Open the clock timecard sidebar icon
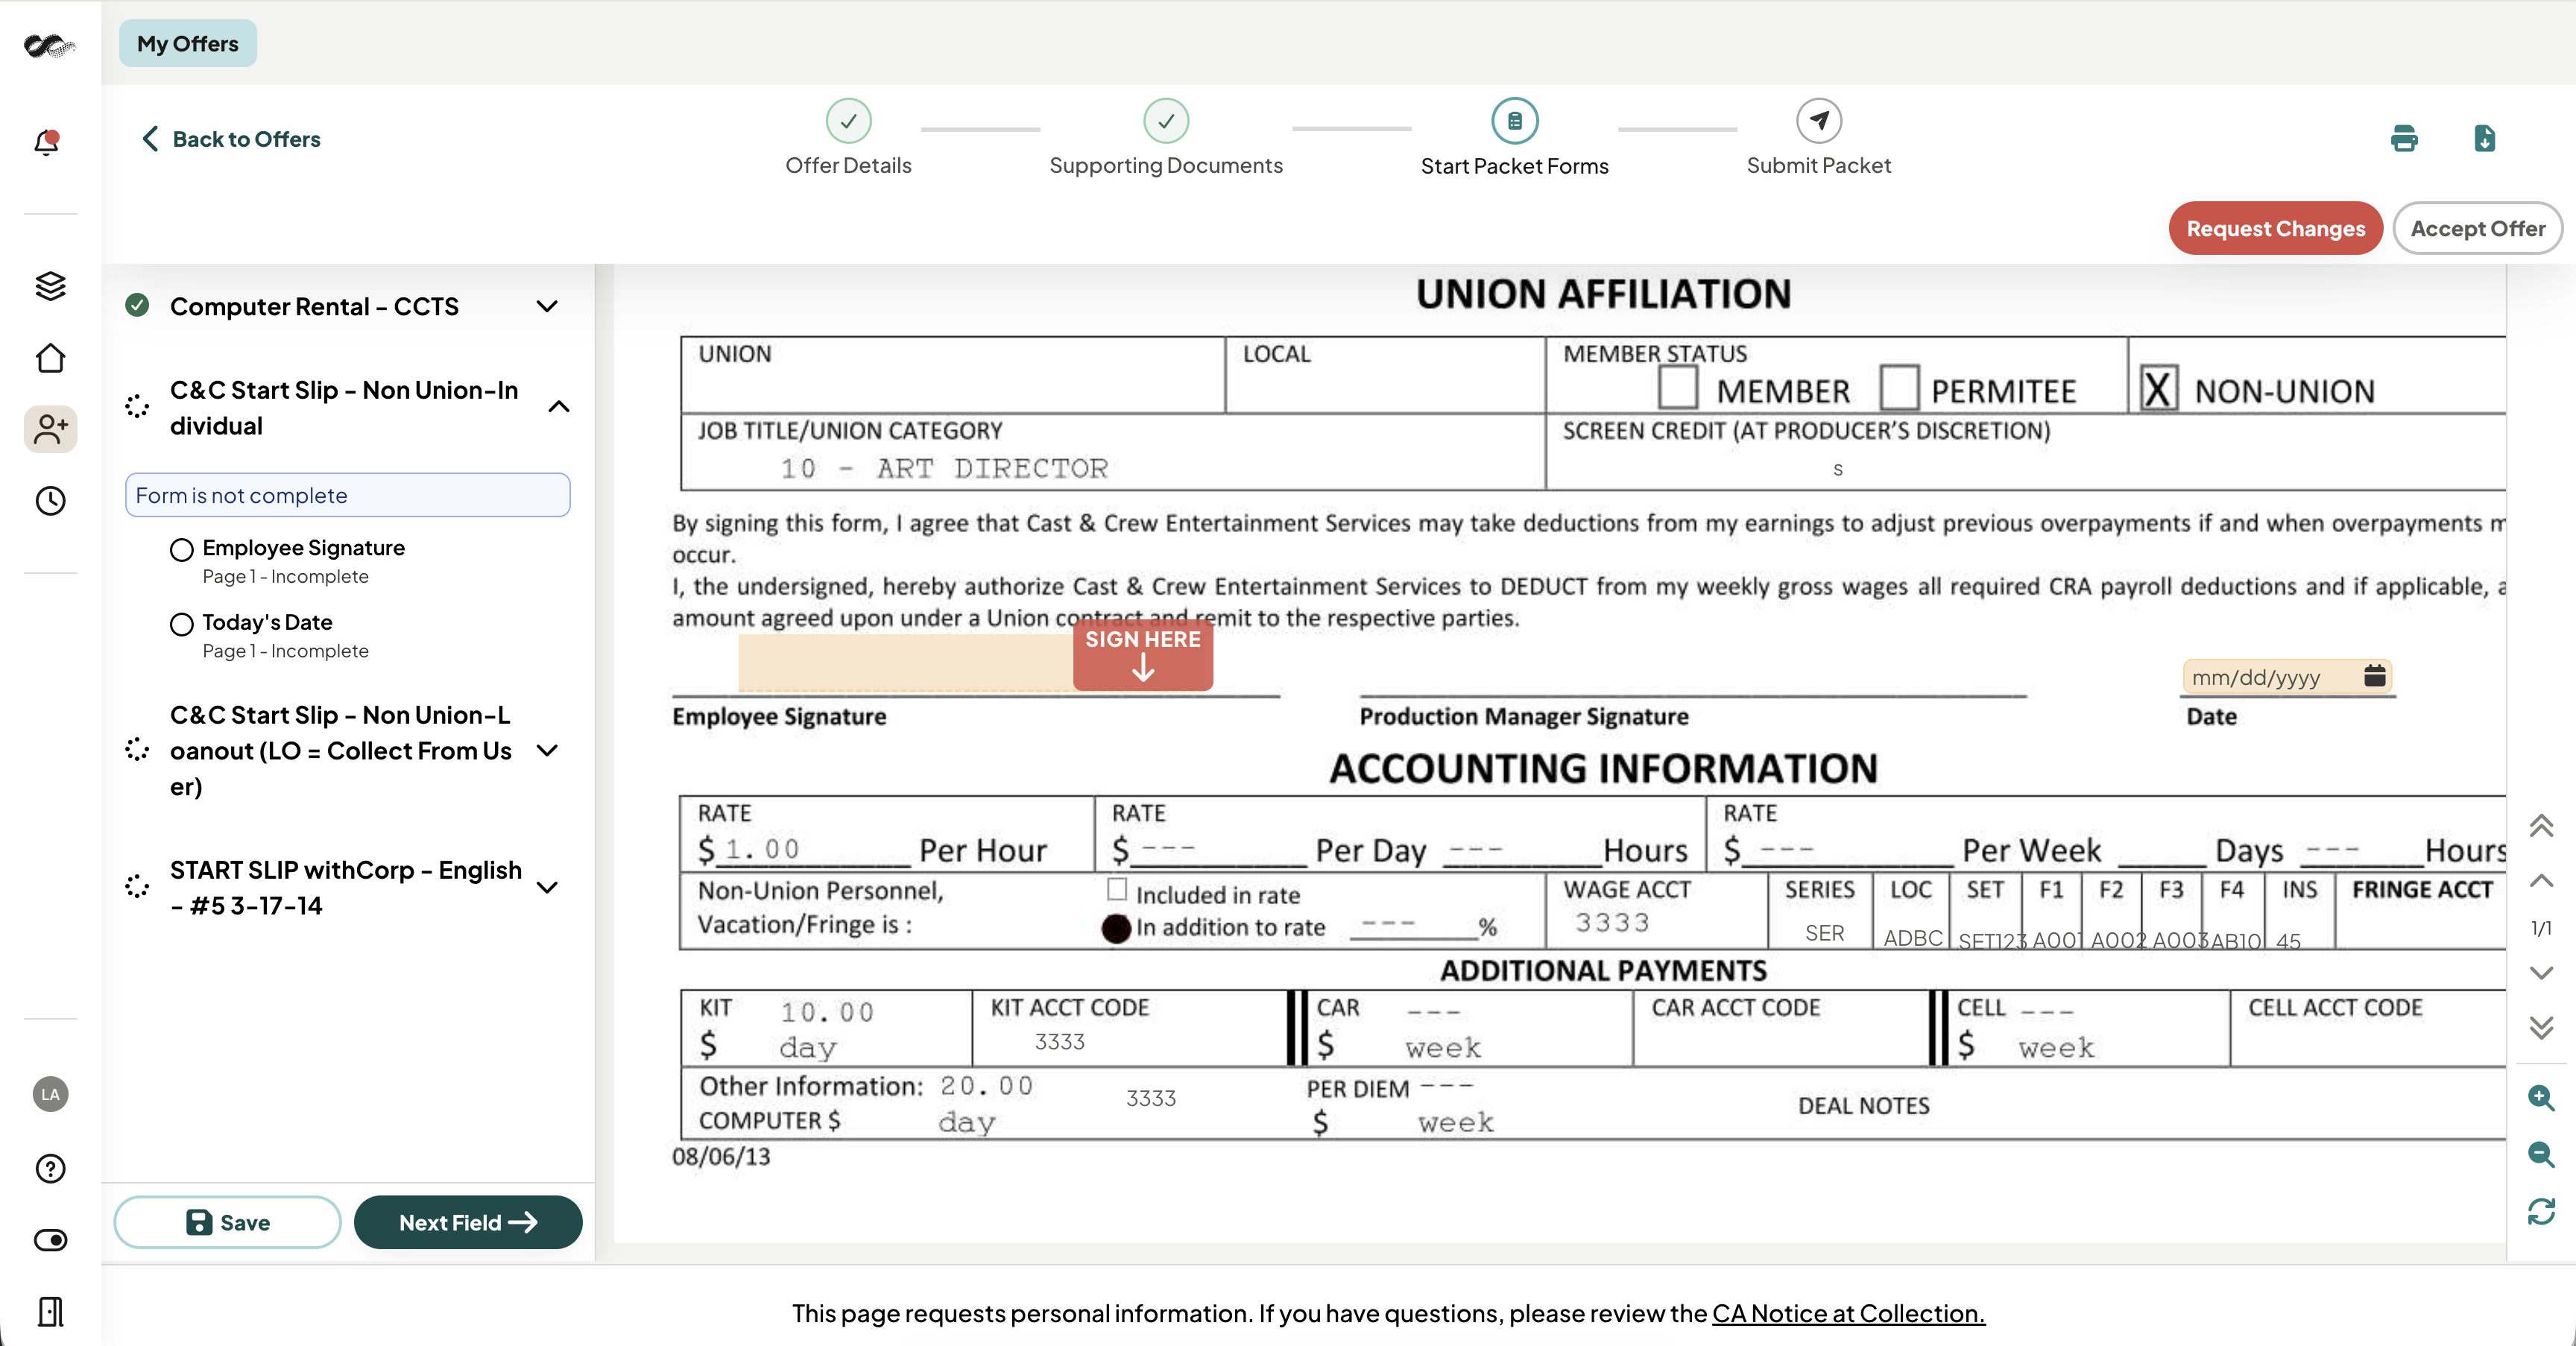 50,500
